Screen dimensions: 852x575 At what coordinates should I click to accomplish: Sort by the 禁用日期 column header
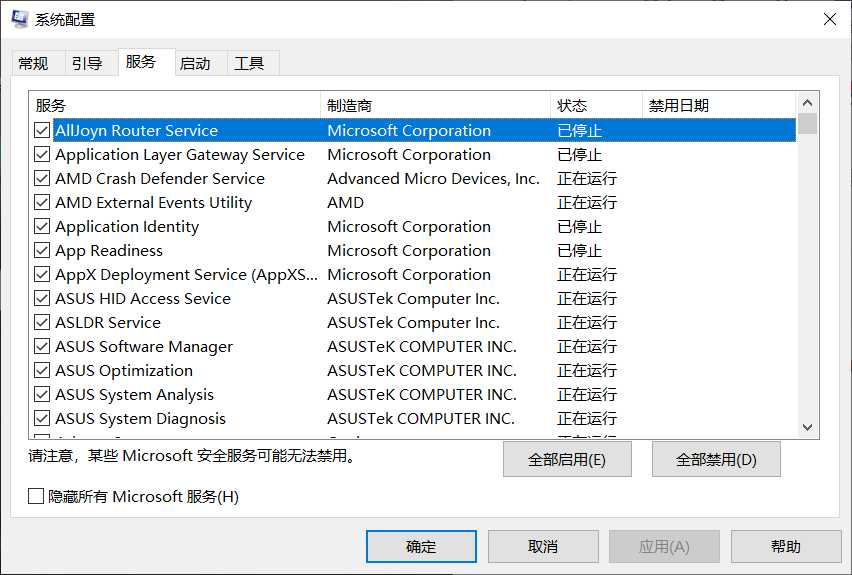[719, 105]
